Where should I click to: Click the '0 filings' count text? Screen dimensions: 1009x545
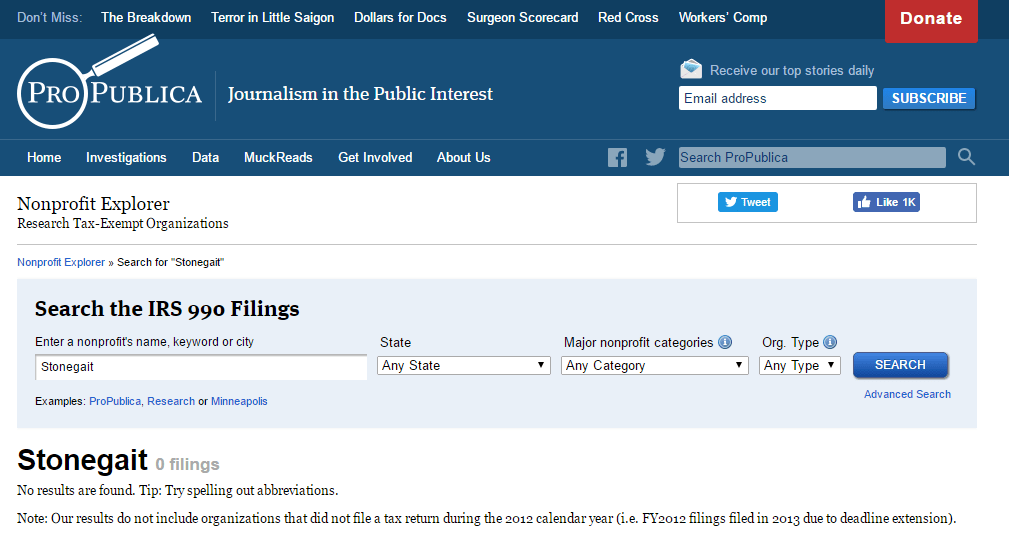point(187,465)
